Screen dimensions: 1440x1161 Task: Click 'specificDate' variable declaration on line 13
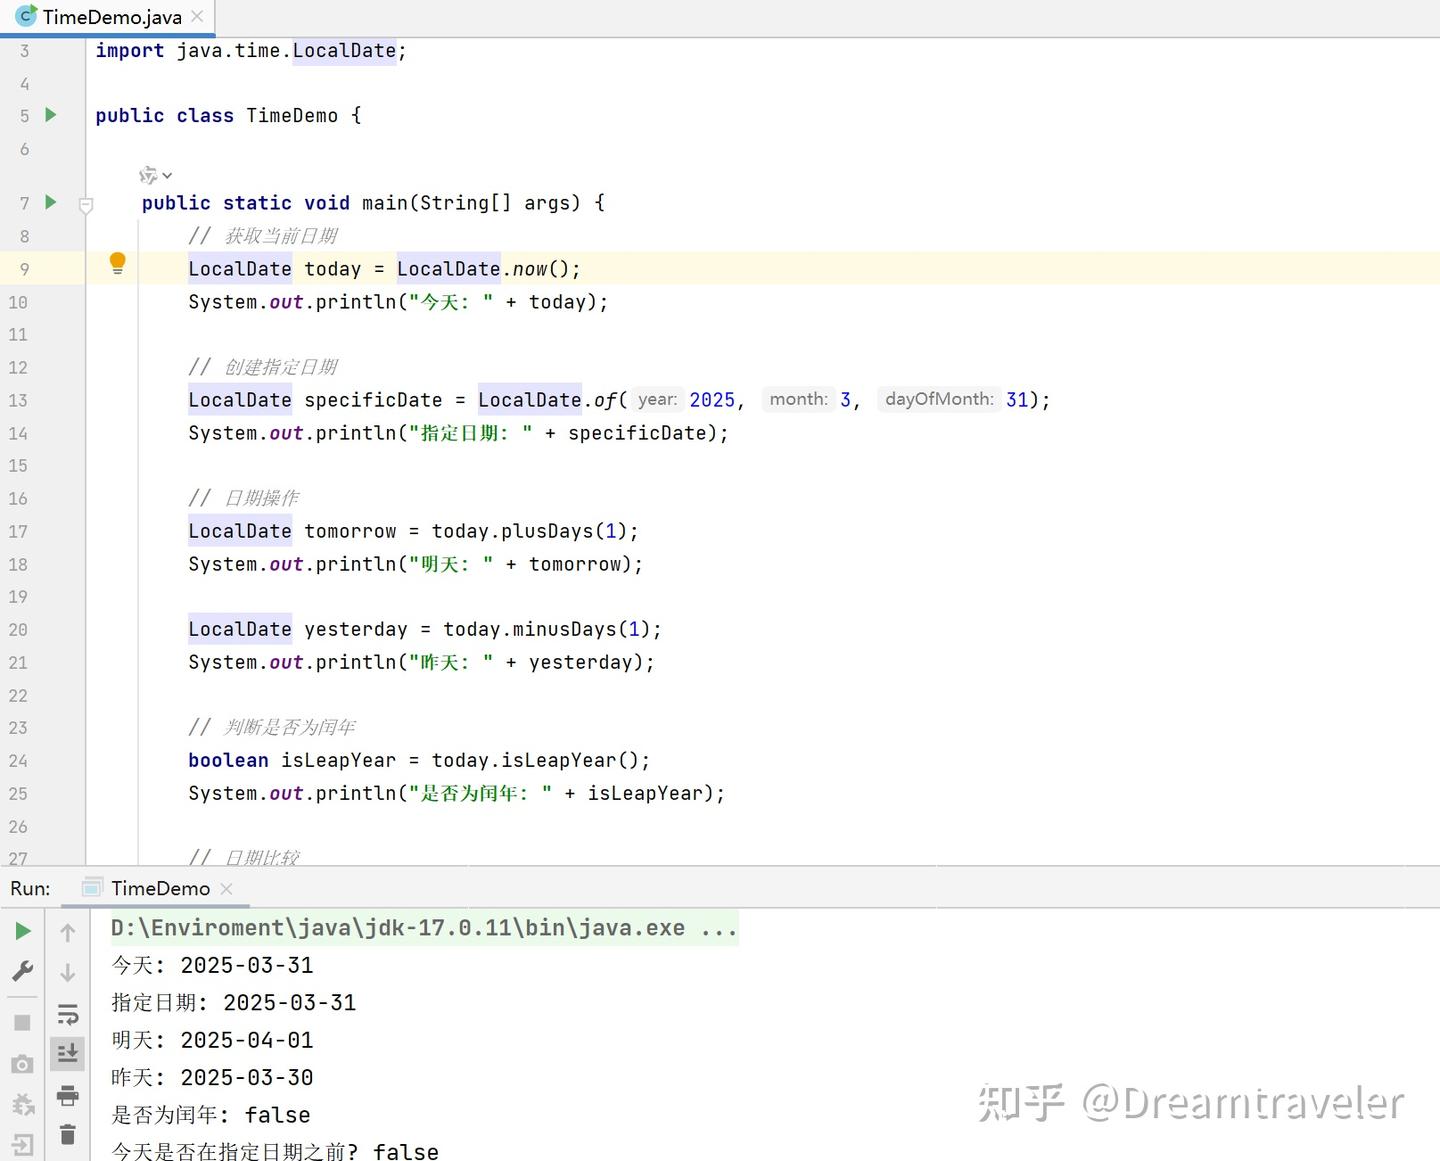[x=373, y=400]
